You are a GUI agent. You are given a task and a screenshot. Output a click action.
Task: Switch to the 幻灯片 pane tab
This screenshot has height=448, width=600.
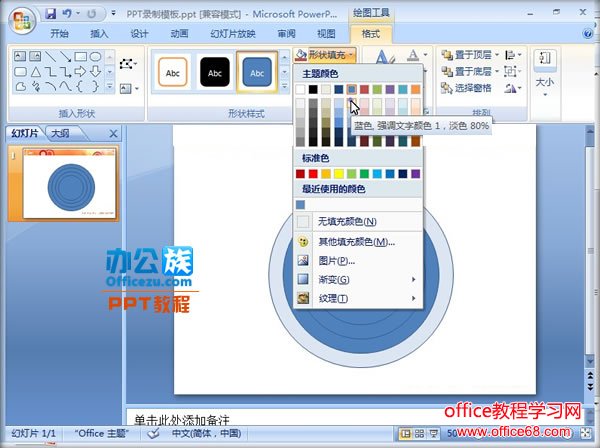click(x=24, y=134)
